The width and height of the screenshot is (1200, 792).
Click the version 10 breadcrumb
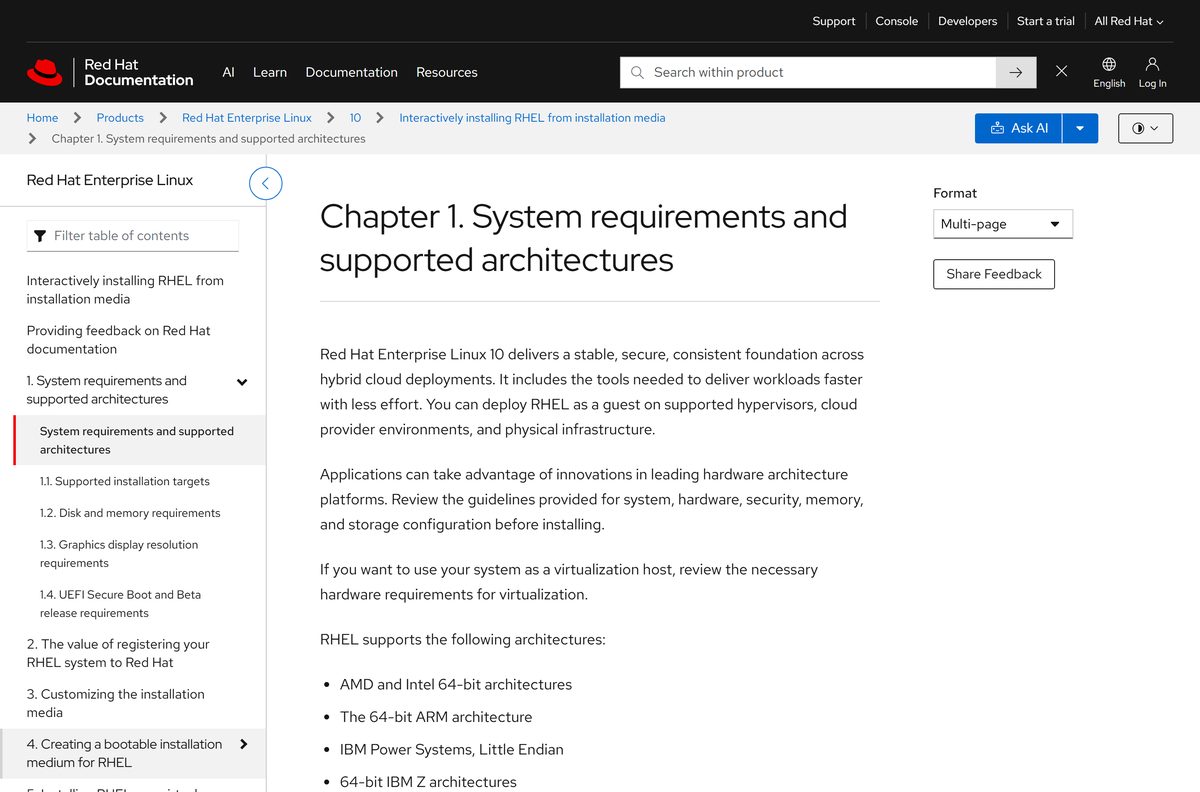tap(355, 118)
